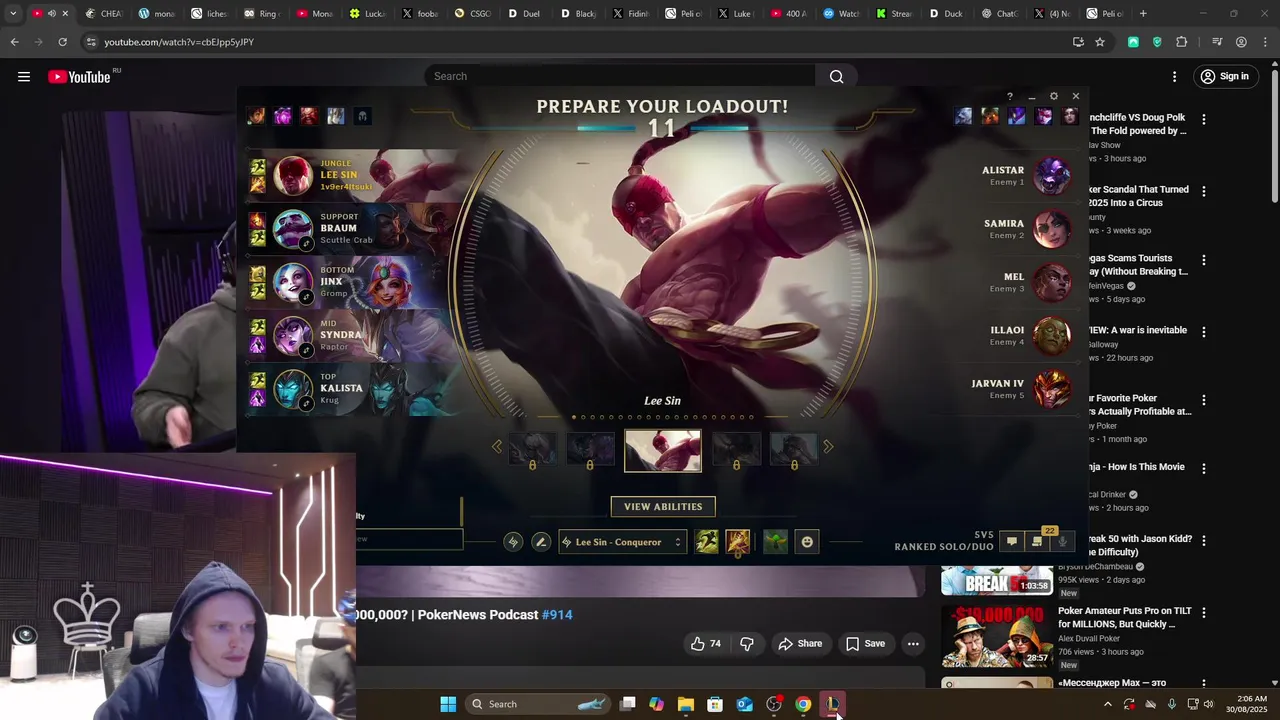Like the video with 74 likes
This screenshot has width=1280, height=720.
point(706,644)
